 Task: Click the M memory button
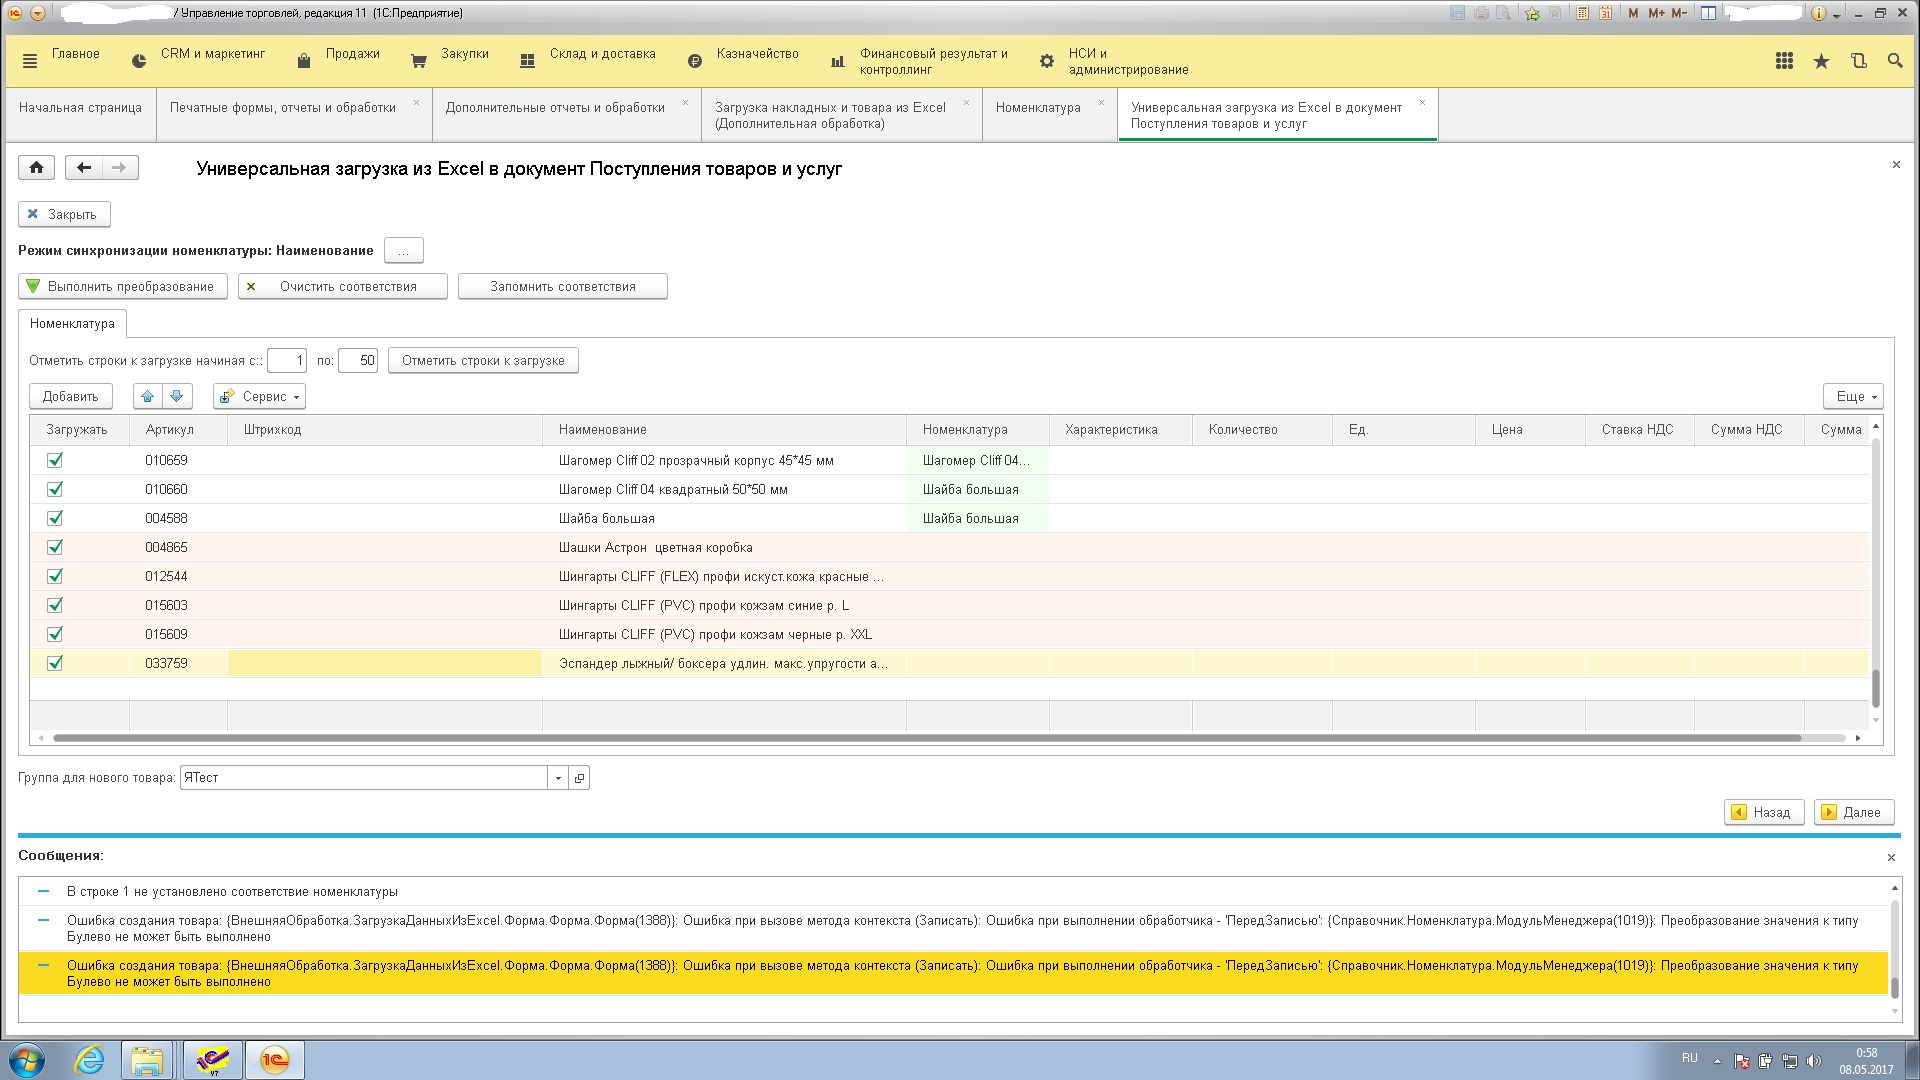pos(1634,13)
